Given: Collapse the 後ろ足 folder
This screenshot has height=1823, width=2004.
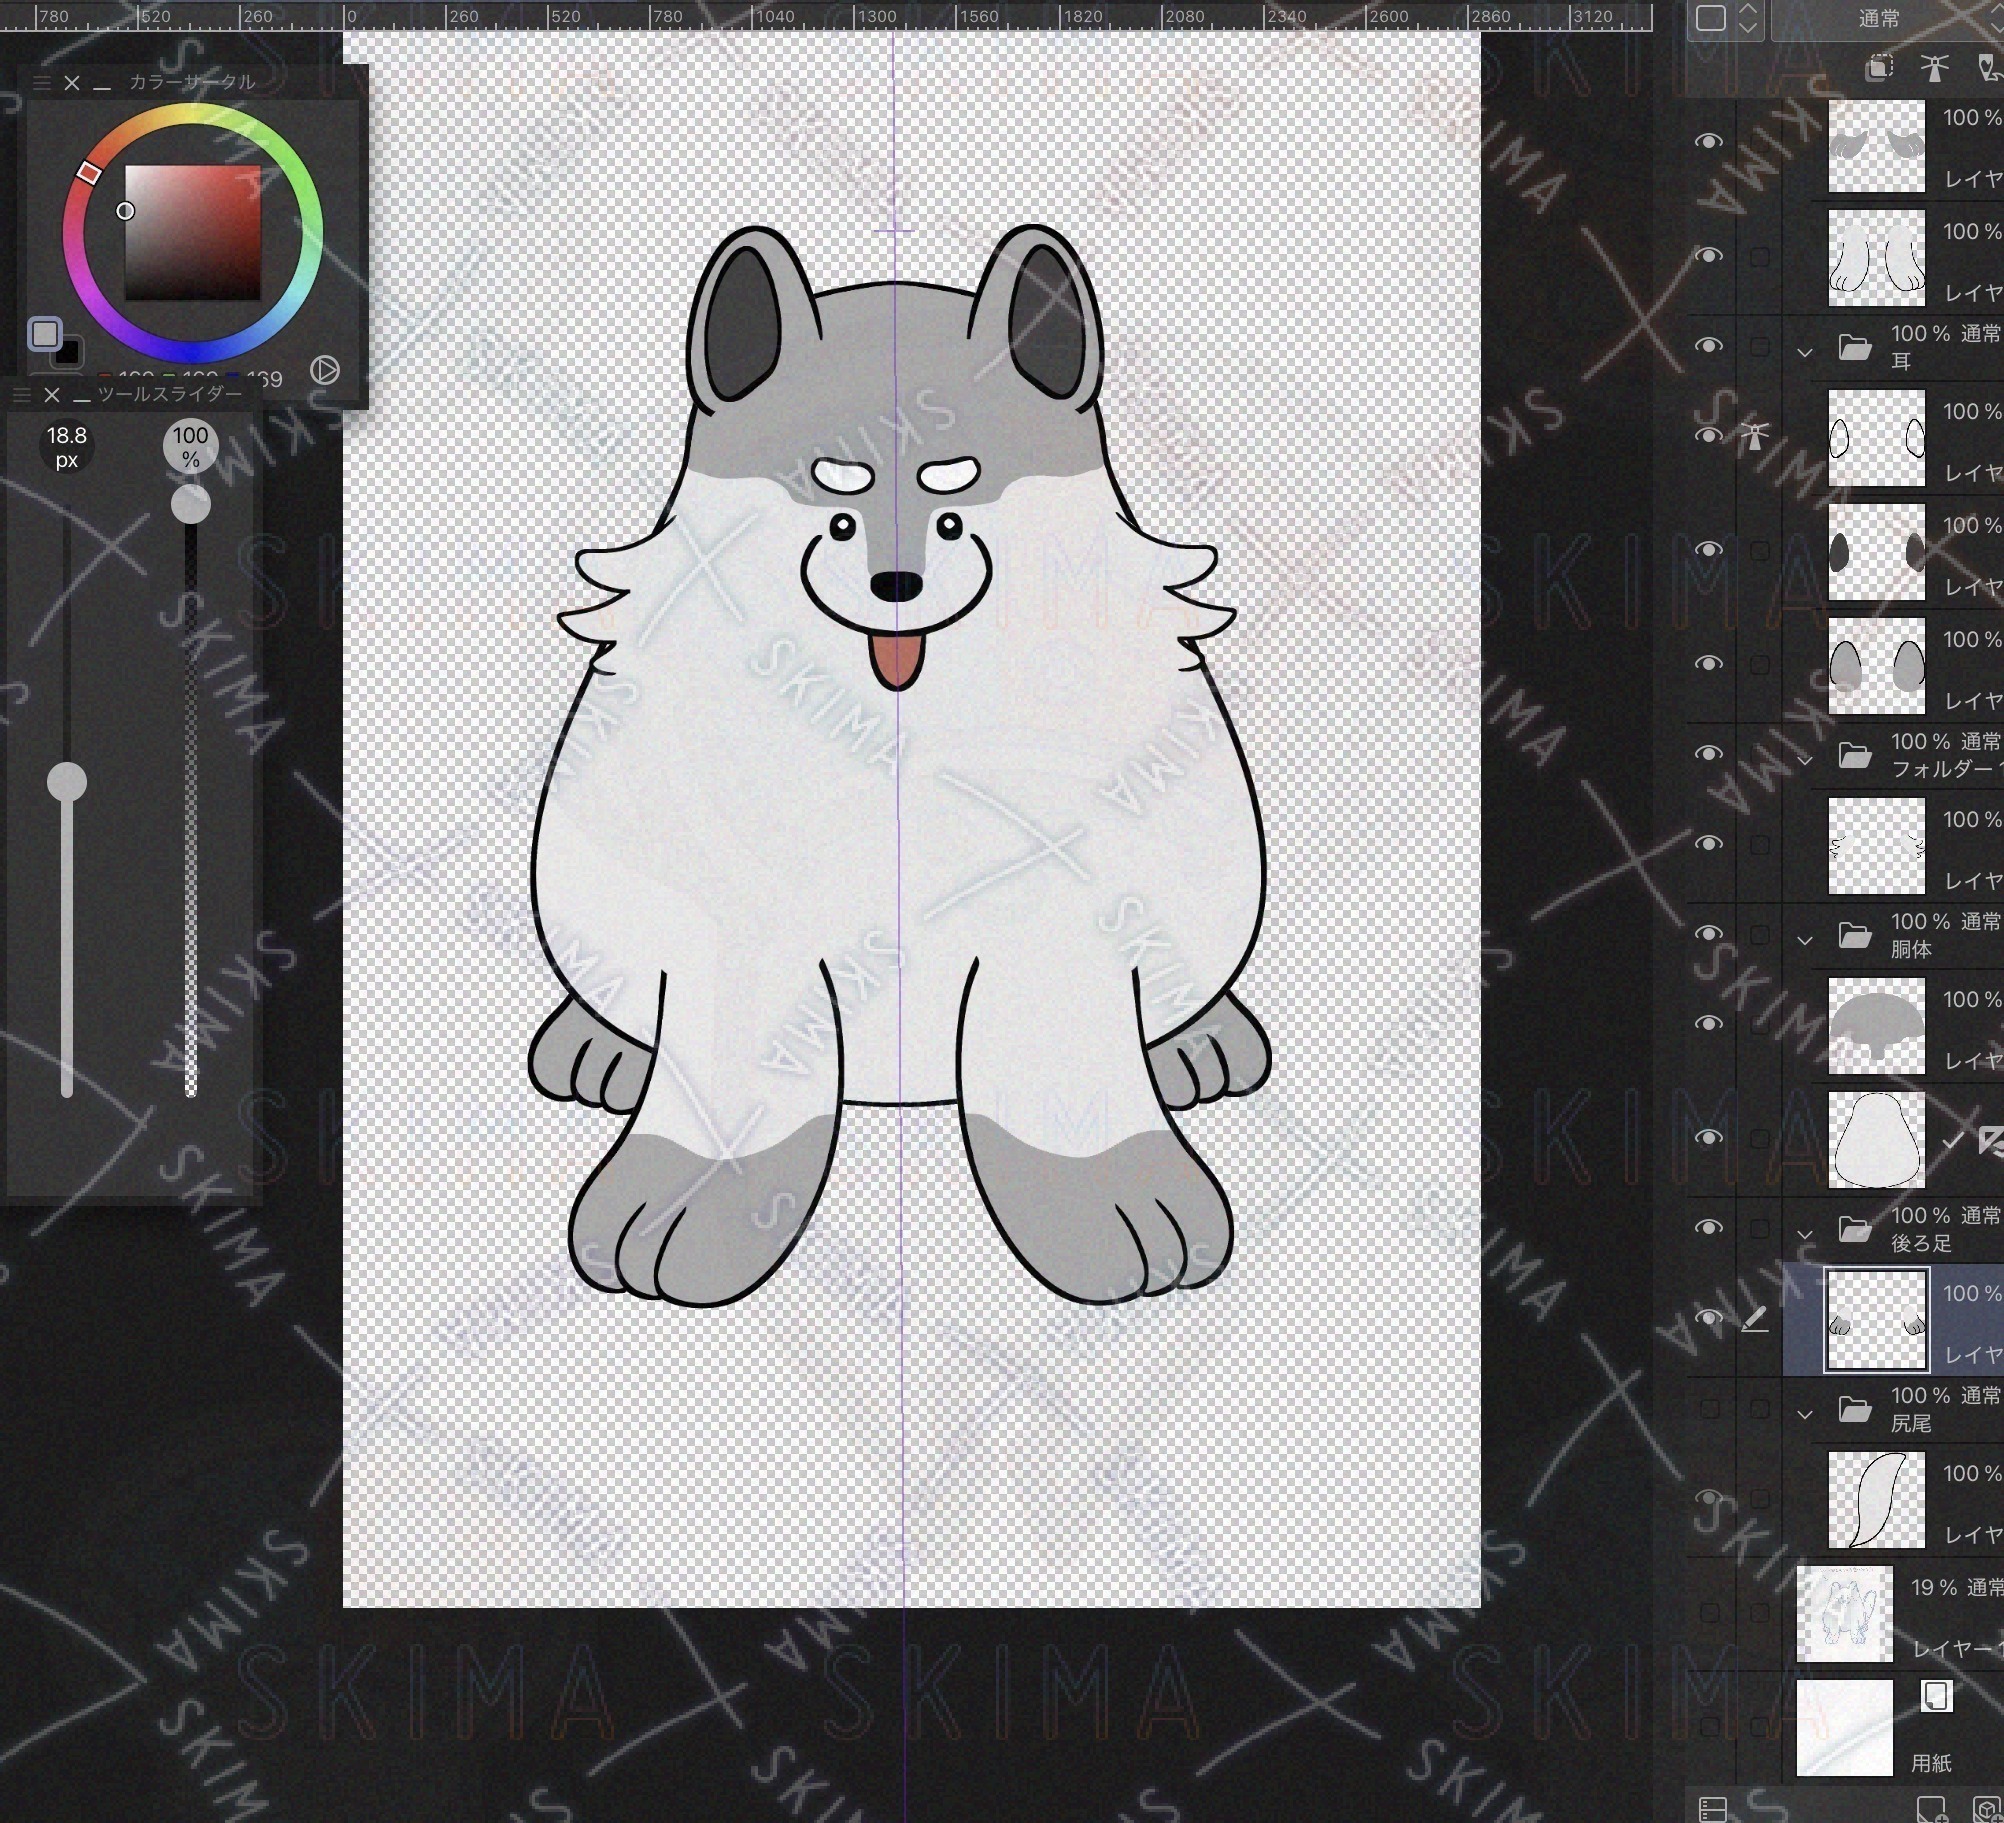Looking at the screenshot, I should click(1805, 1235).
